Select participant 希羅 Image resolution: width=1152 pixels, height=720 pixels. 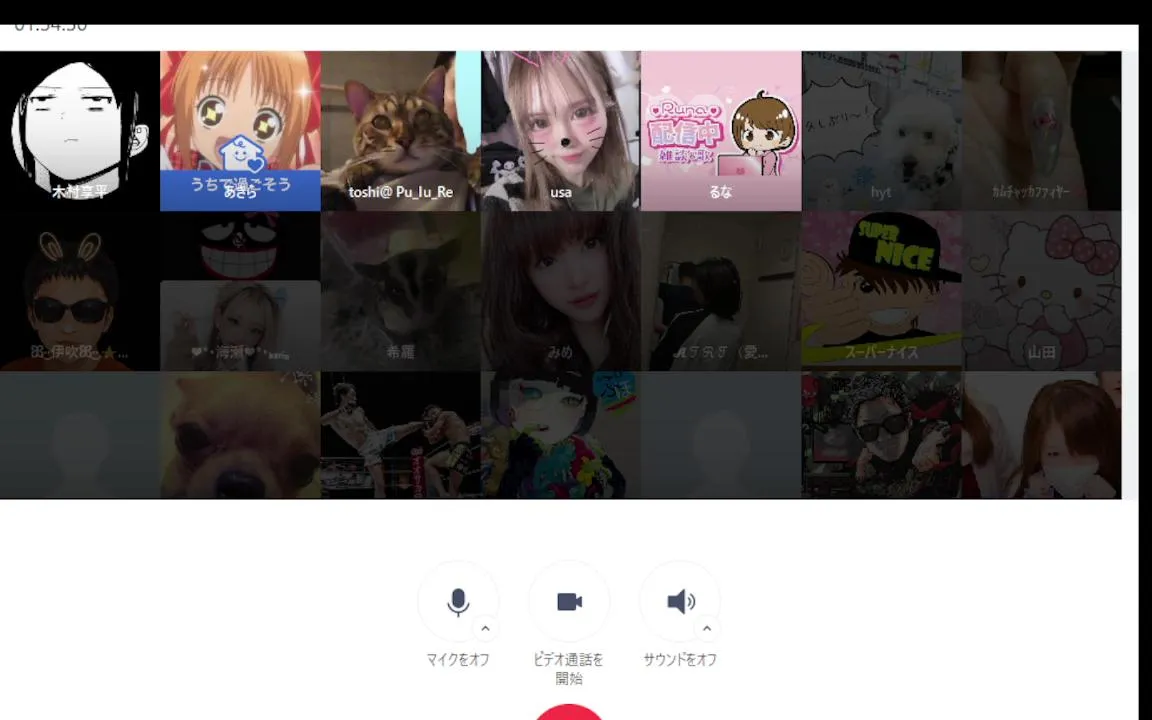pyautogui.click(x=400, y=291)
